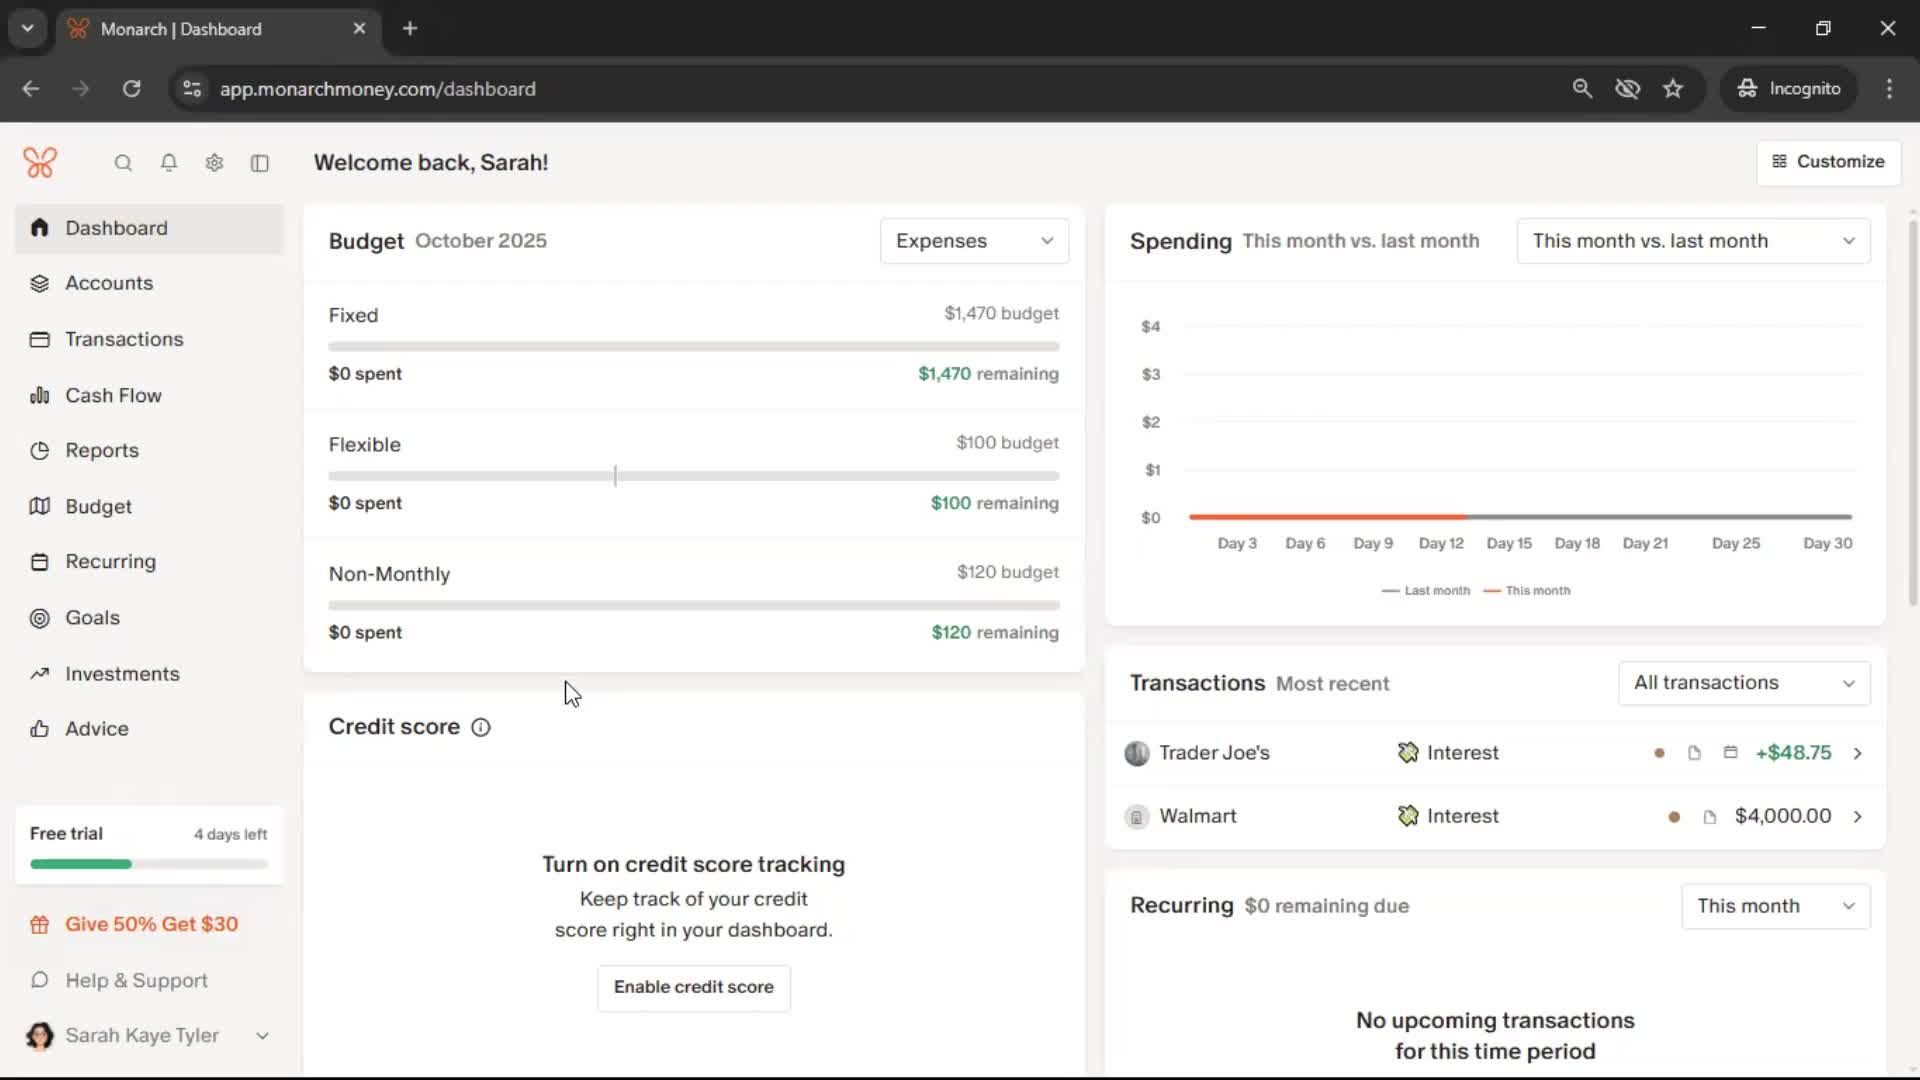Open the Investments sidebar item
This screenshot has width=1920, height=1080.
tap(122, 674)
